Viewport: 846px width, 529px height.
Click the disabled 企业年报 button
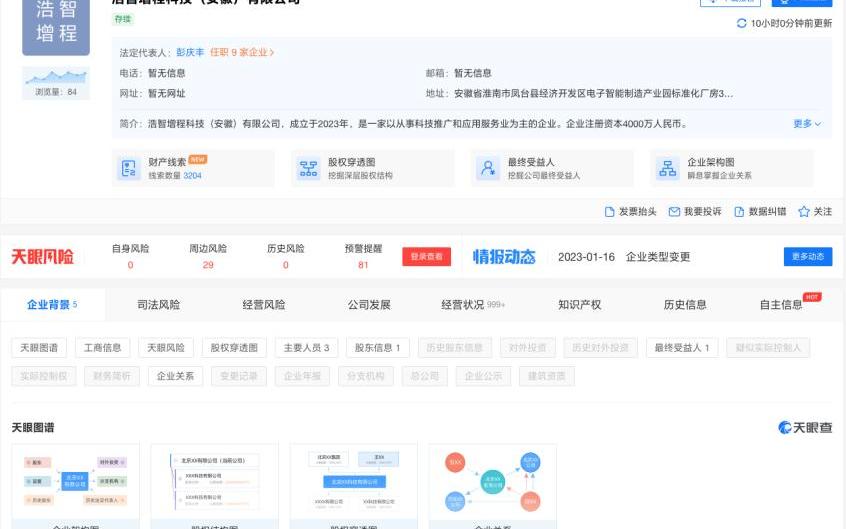click(302, 376)
